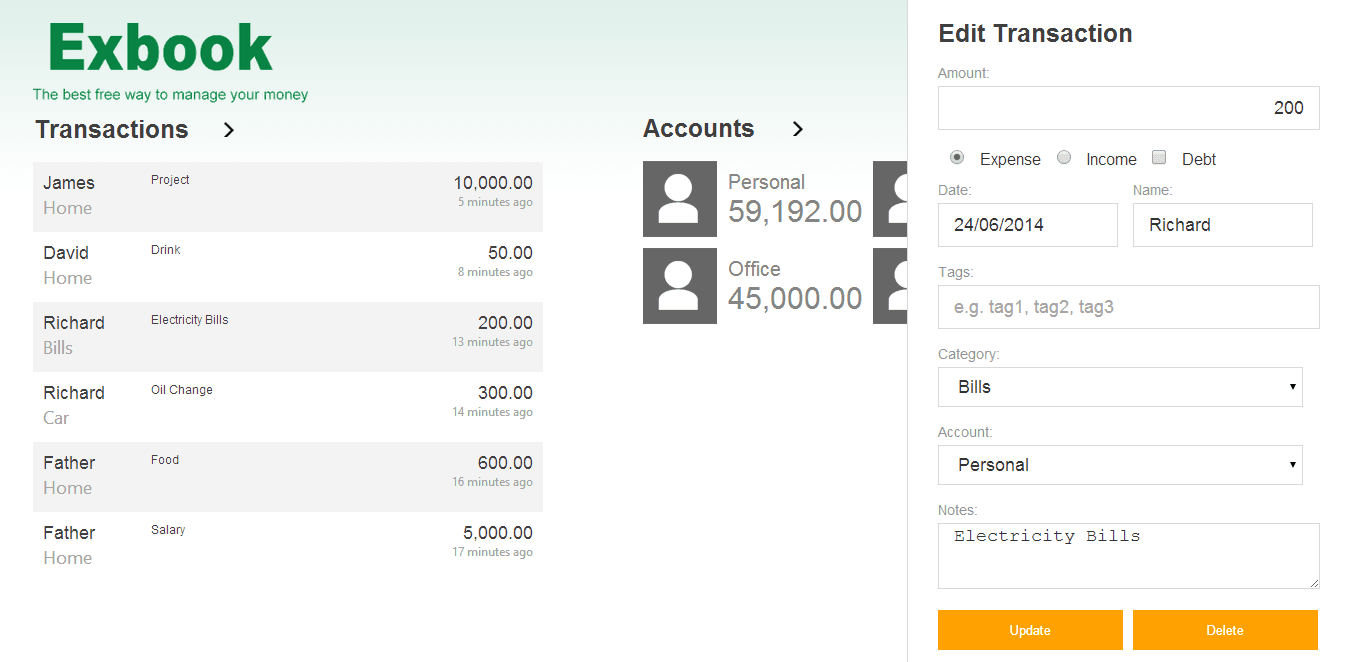Select James Project transaction row
Viewport: 1366px width, 662px height.
pyautogui.click(x=288, y=197)
